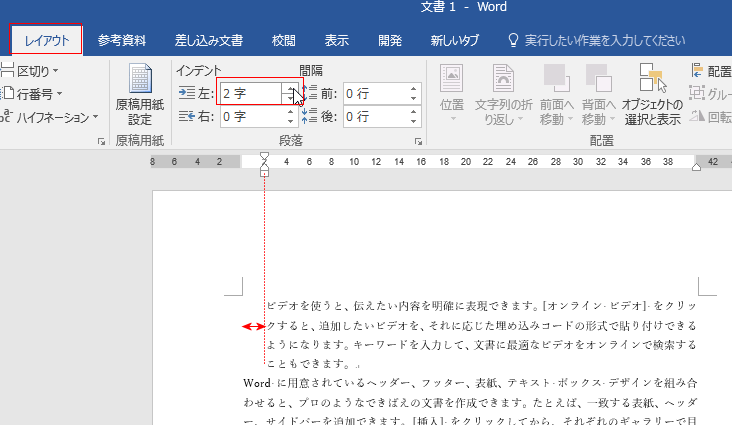Click the paragraph starting ビデオを使うと
Image resolution: width=732 pixels, height=425 pixels.
481,334
